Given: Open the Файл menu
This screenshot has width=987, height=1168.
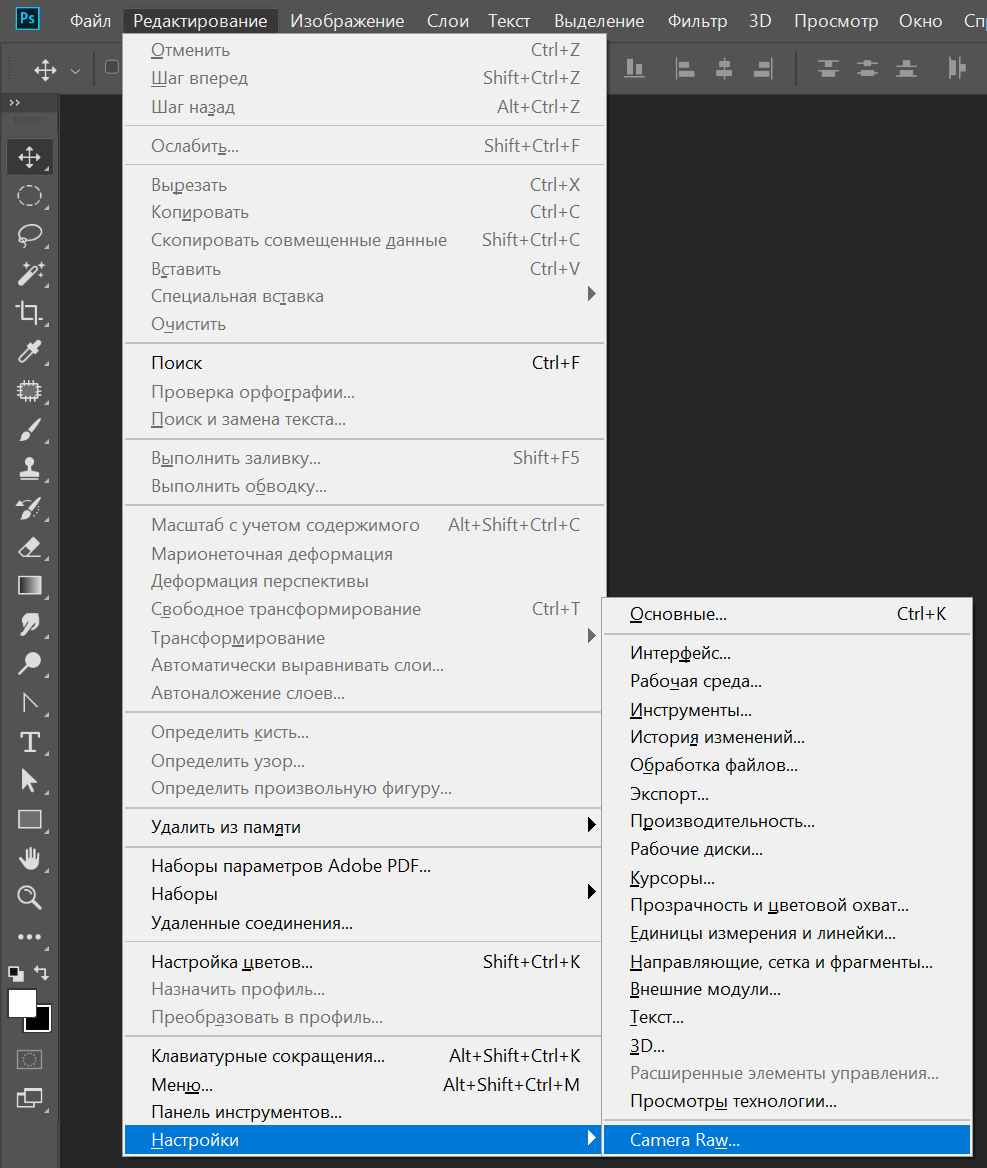Looking at the screenshot, I should [x=91, y=21].
